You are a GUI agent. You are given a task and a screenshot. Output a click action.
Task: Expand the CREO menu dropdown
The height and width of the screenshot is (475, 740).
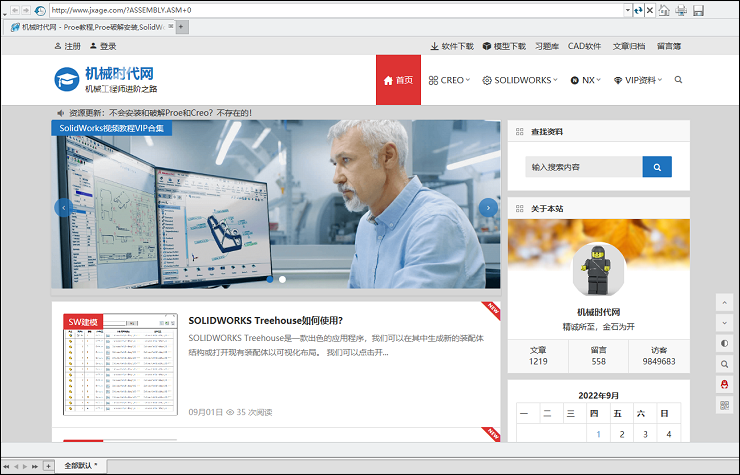tap(449, 80)
